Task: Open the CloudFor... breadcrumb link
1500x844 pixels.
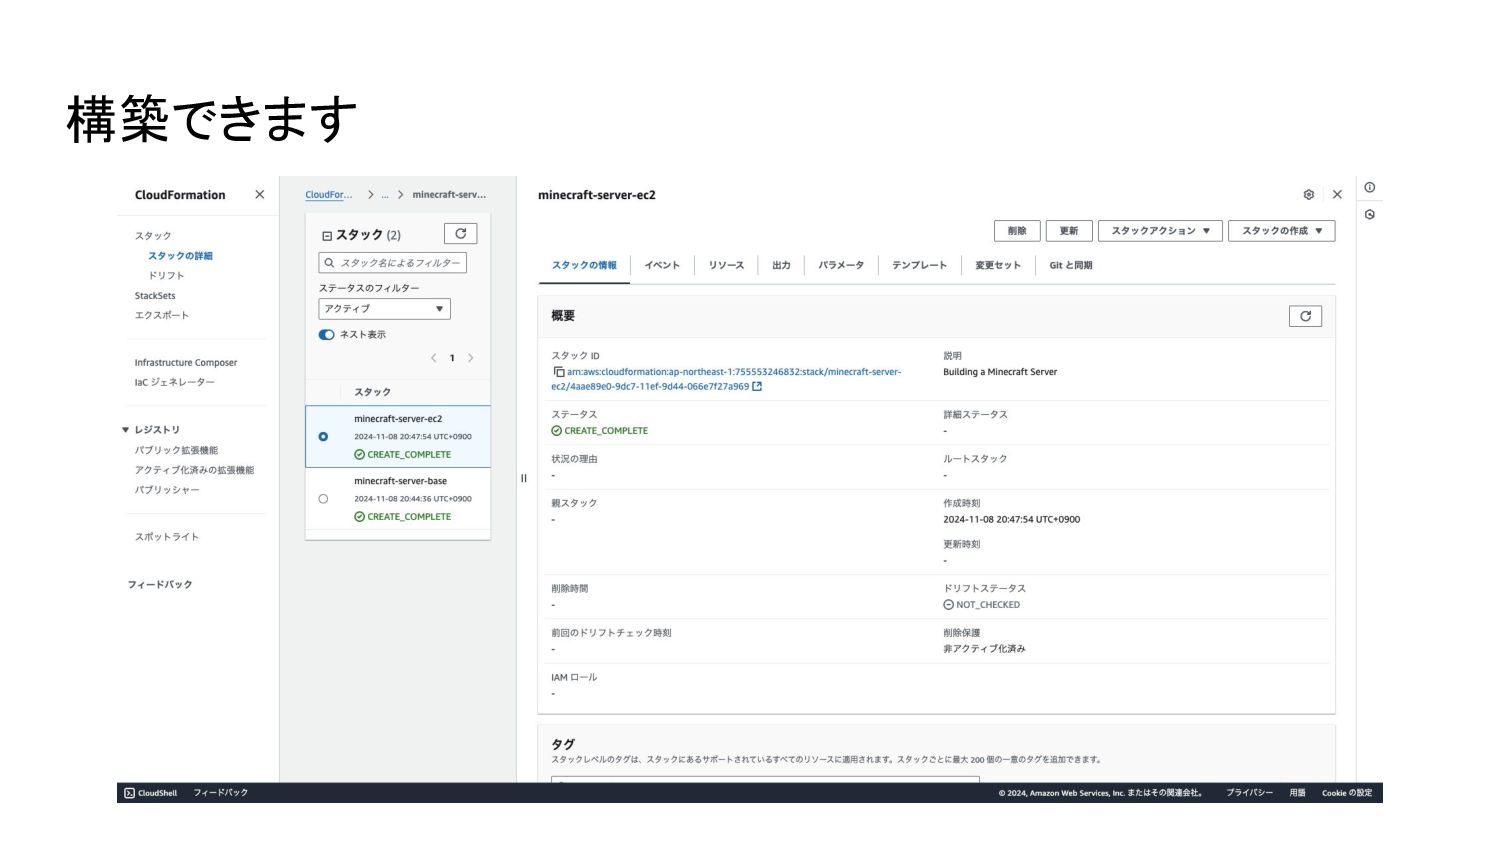Action: click(329, 195)
